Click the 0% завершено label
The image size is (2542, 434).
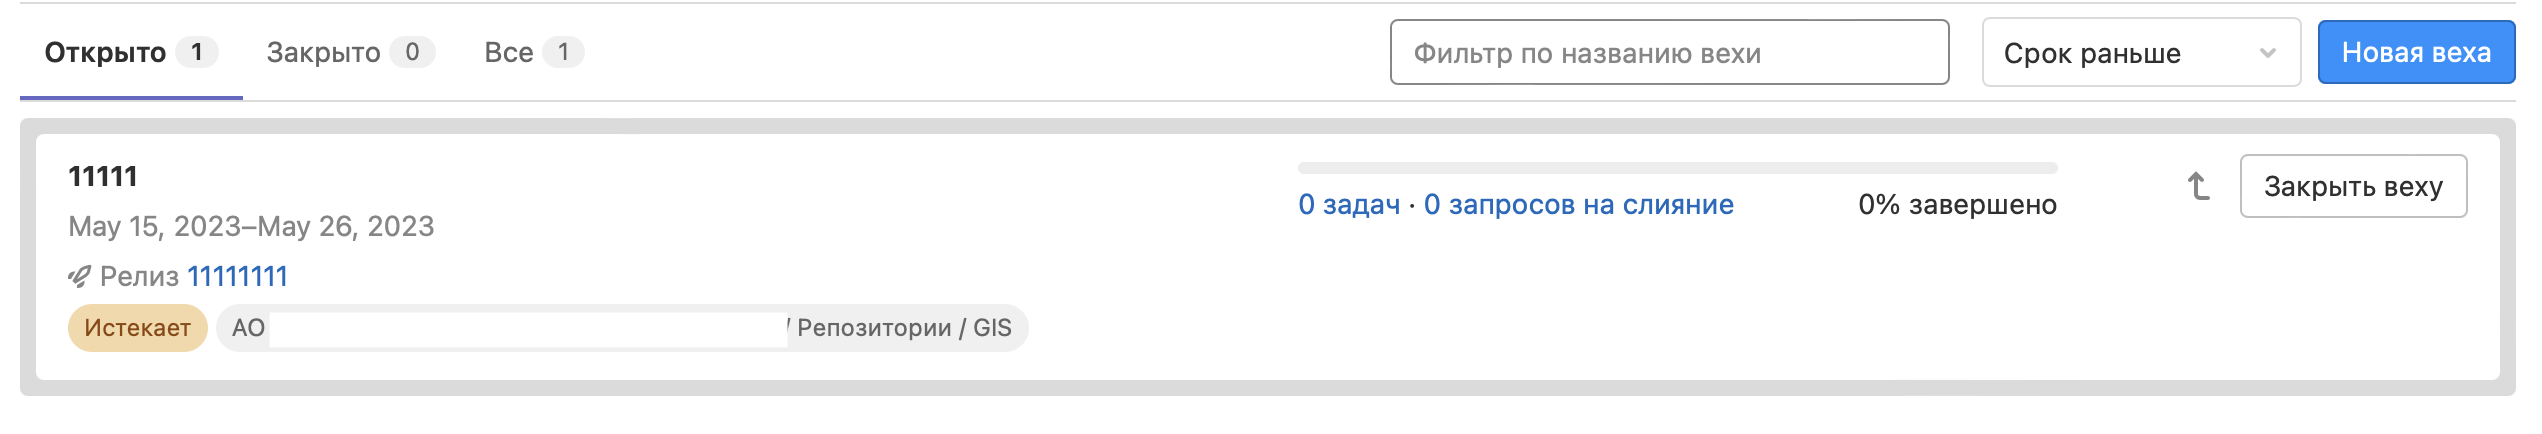click(1957, 205)
